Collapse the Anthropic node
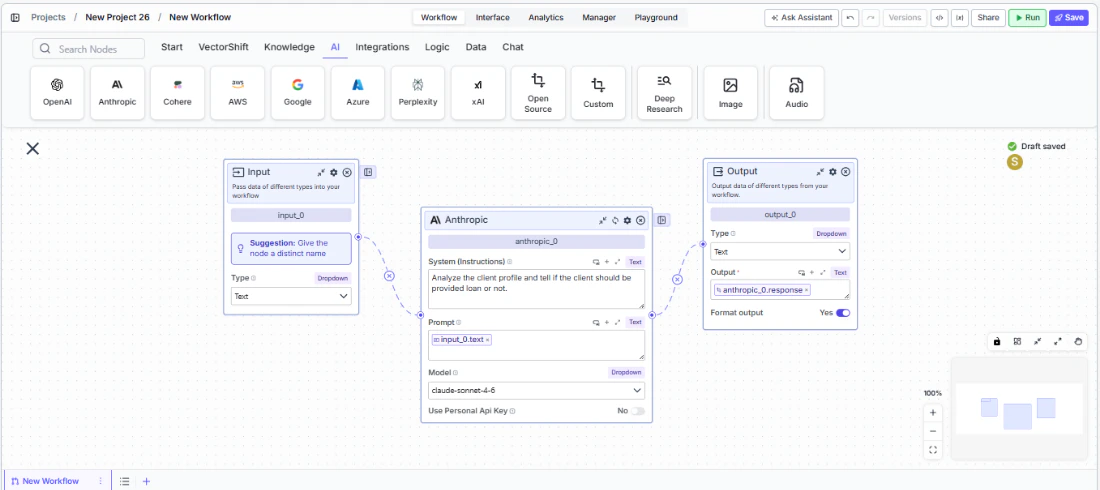Screen dimensions: 1100x490 pyautogui.click(x=602, y=220)
